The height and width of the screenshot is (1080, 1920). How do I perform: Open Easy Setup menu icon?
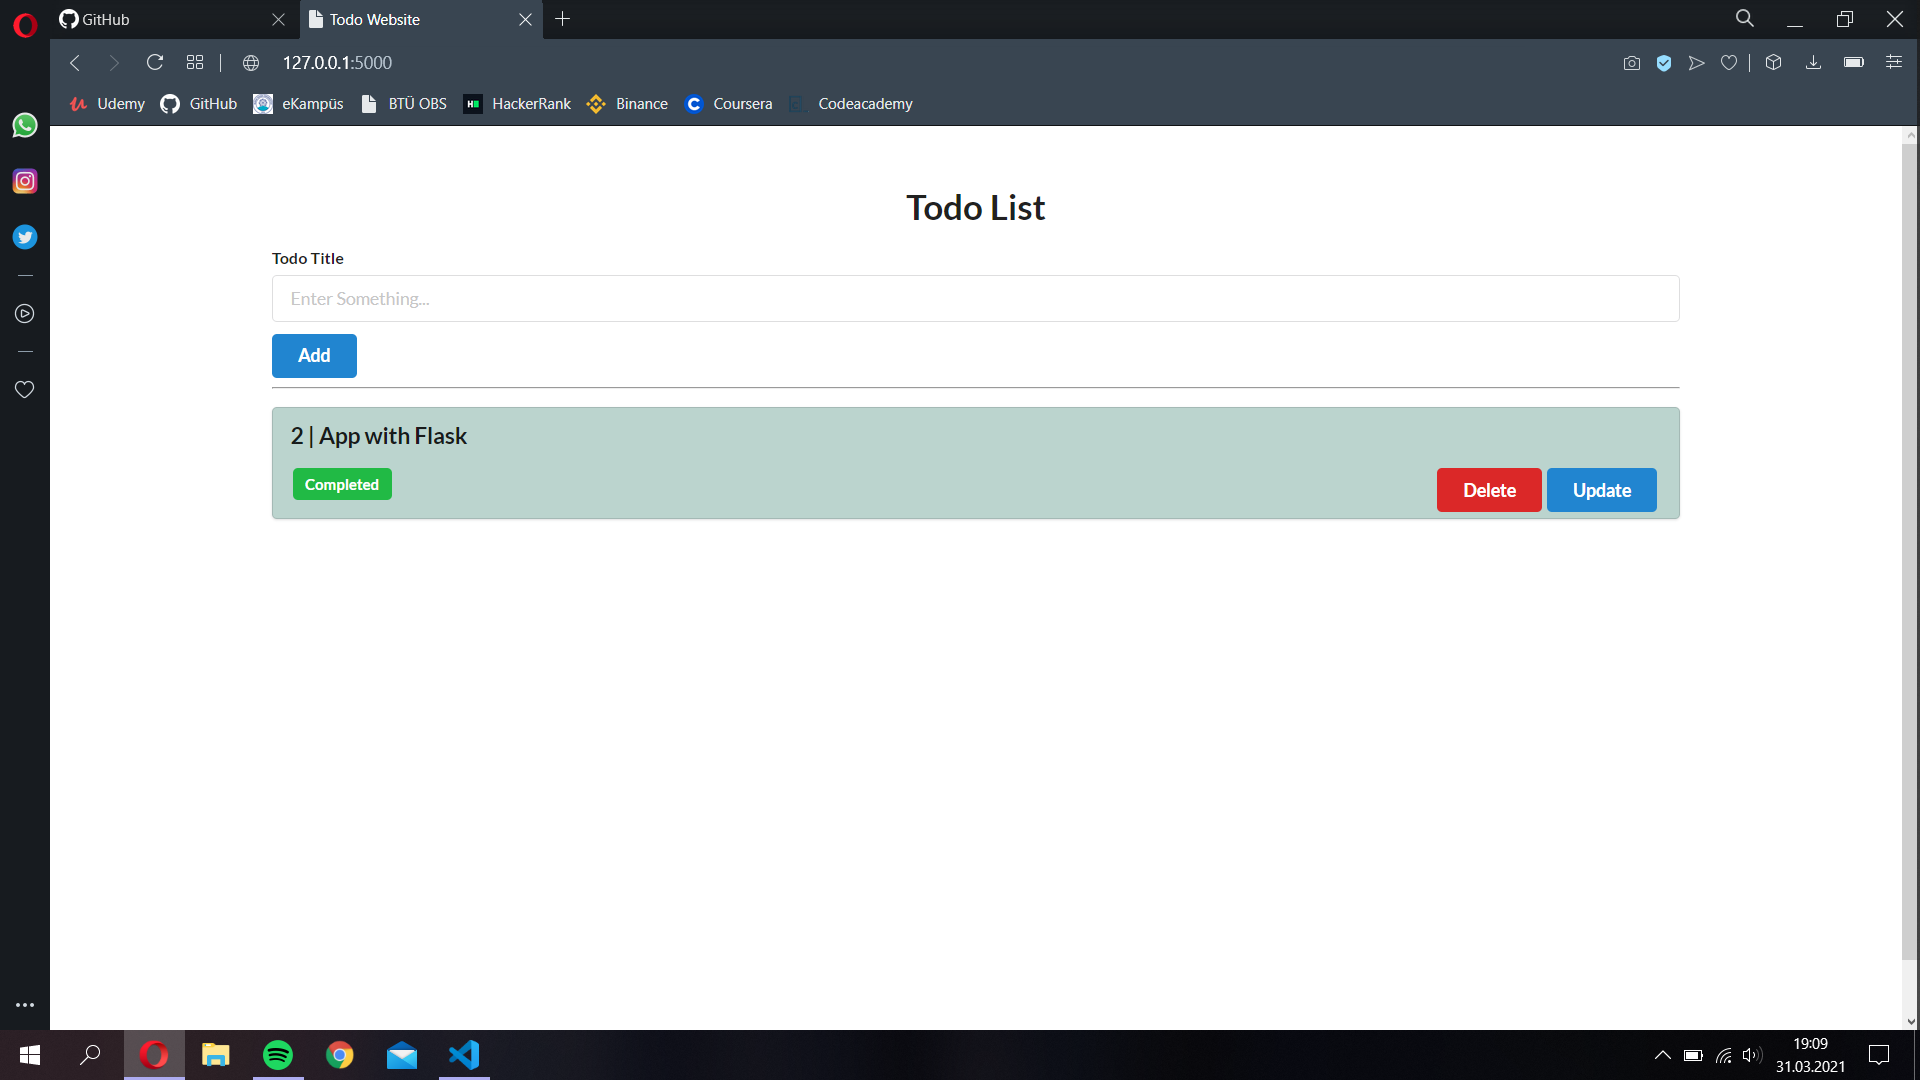click(x=1894, y=63)
